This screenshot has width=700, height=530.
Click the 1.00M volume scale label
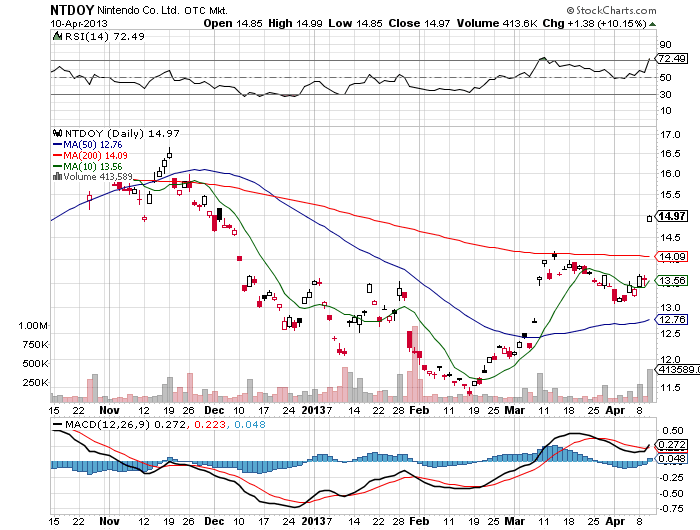tap(33, 326)
